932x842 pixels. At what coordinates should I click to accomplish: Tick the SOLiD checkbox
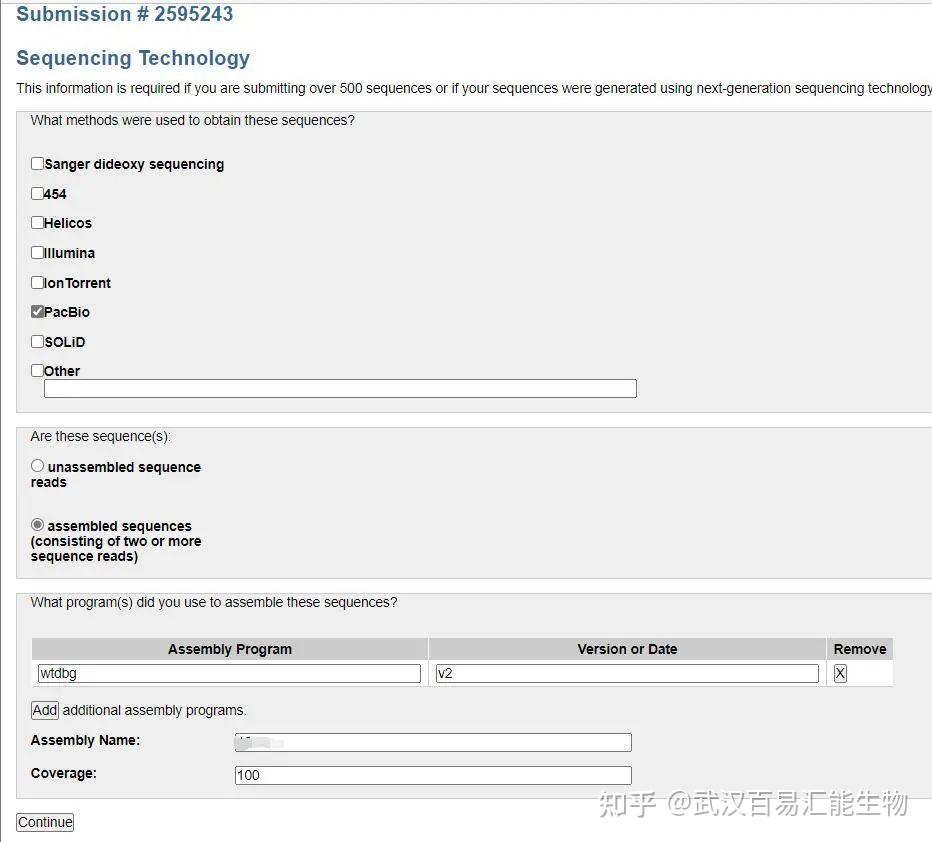(x=38, y=342)
